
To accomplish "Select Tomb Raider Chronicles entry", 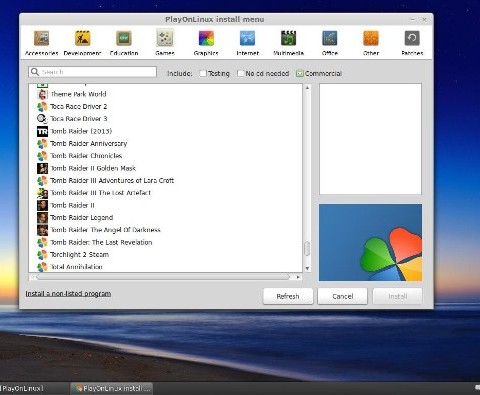I will point(86,156).
